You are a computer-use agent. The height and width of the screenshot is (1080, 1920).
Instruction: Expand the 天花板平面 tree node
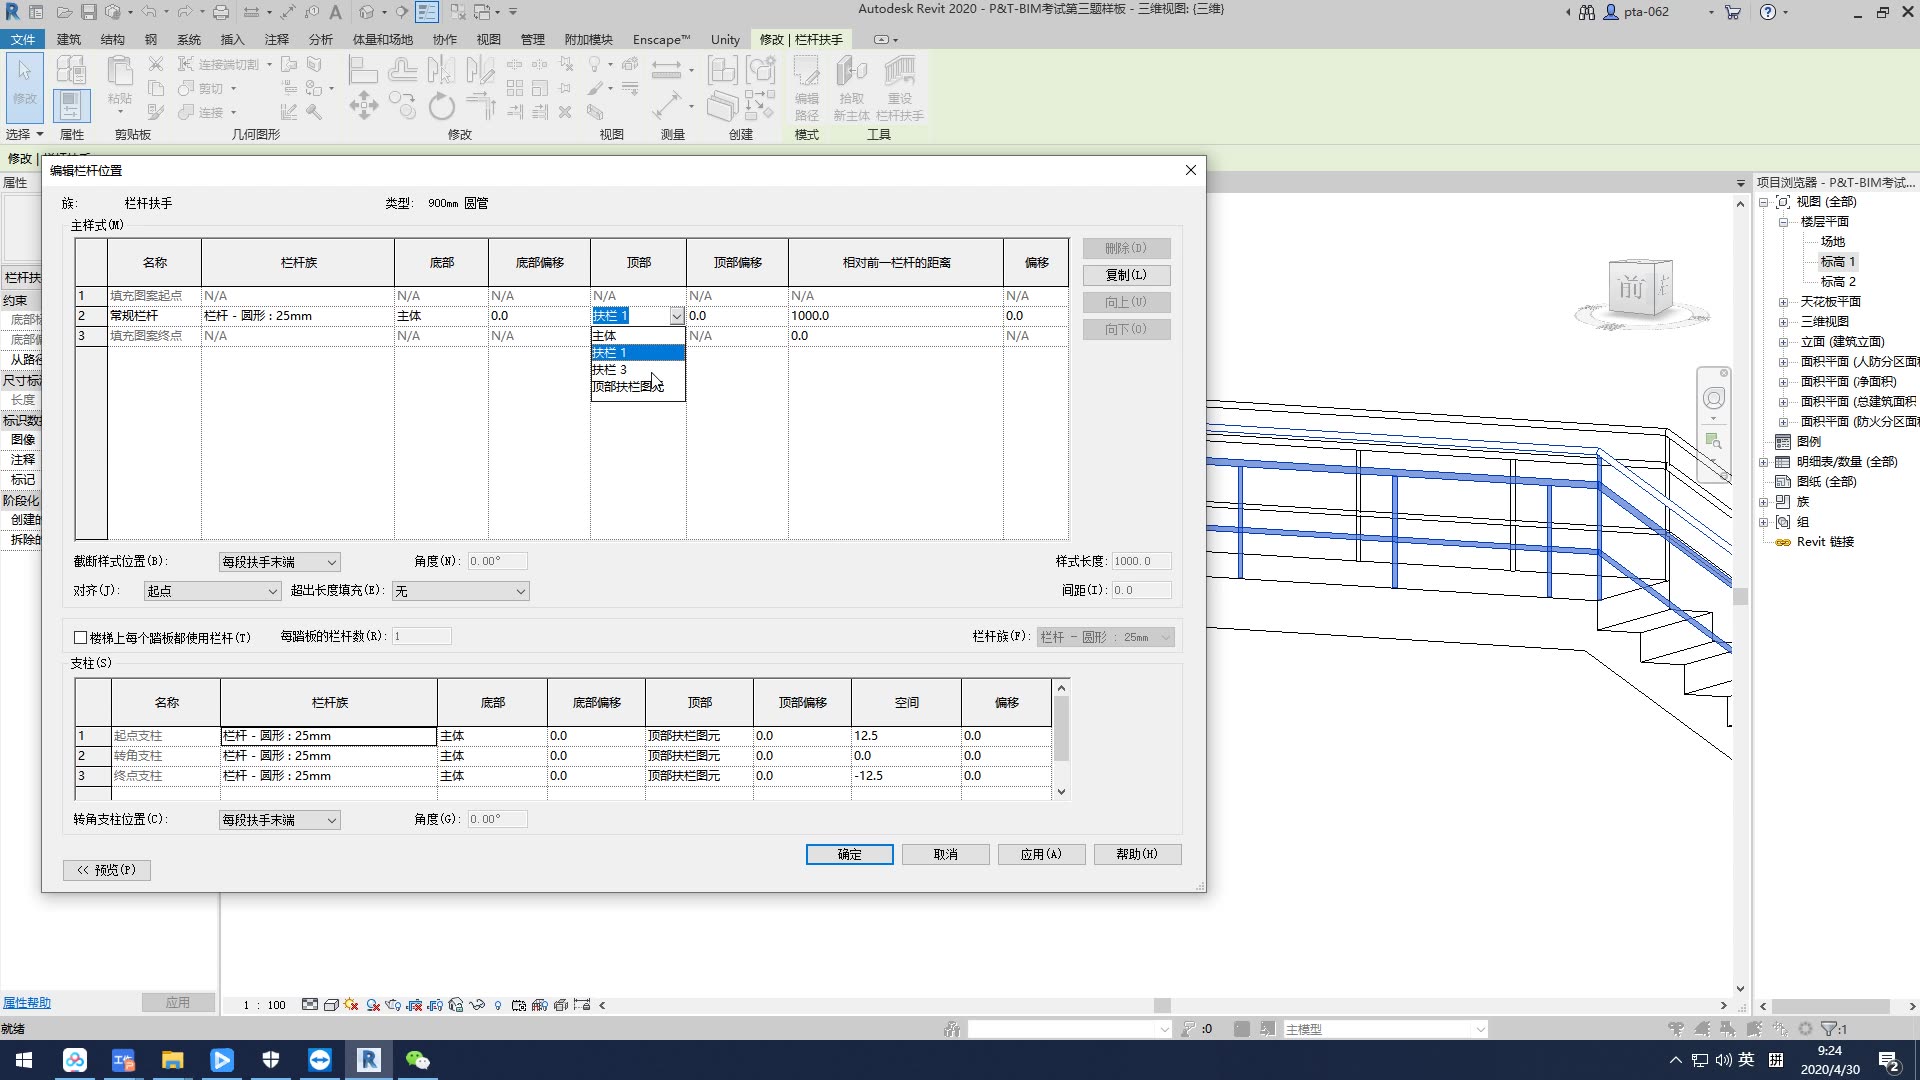click(1783, 302)
